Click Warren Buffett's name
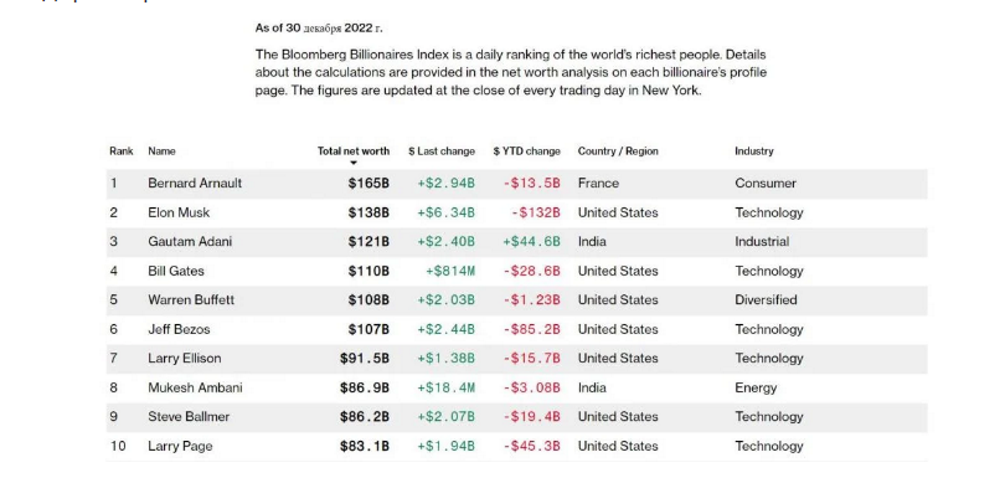 click(191, 300)
